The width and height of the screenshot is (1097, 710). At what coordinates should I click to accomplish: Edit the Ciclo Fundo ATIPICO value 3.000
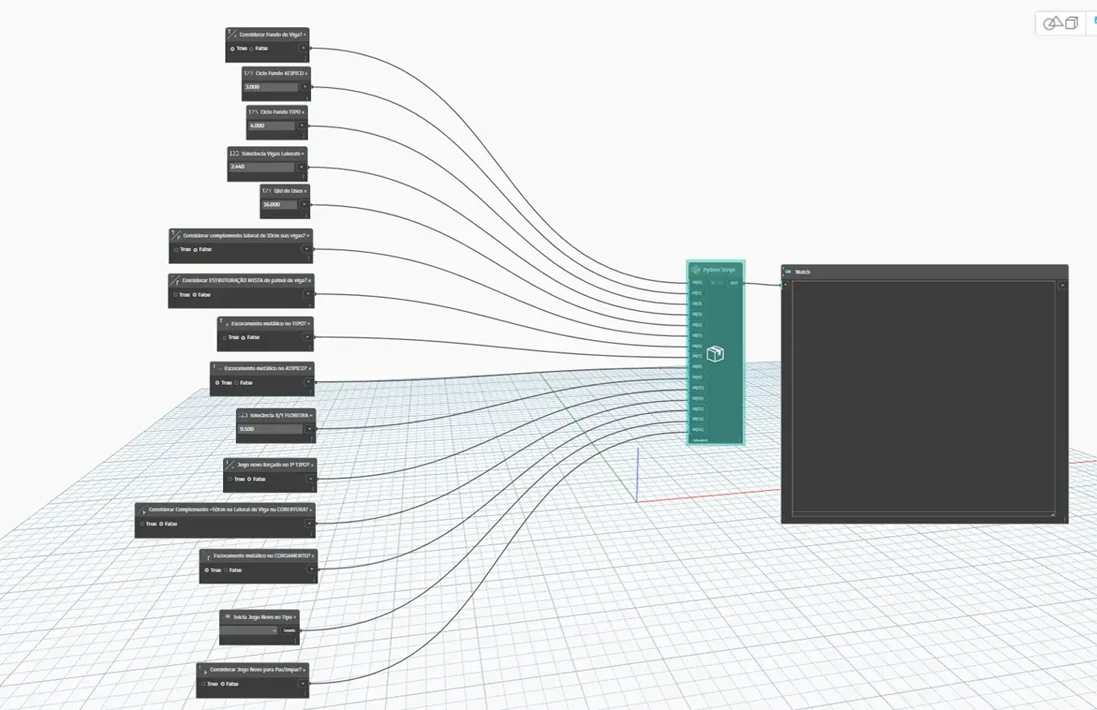(x=271, y=87)
